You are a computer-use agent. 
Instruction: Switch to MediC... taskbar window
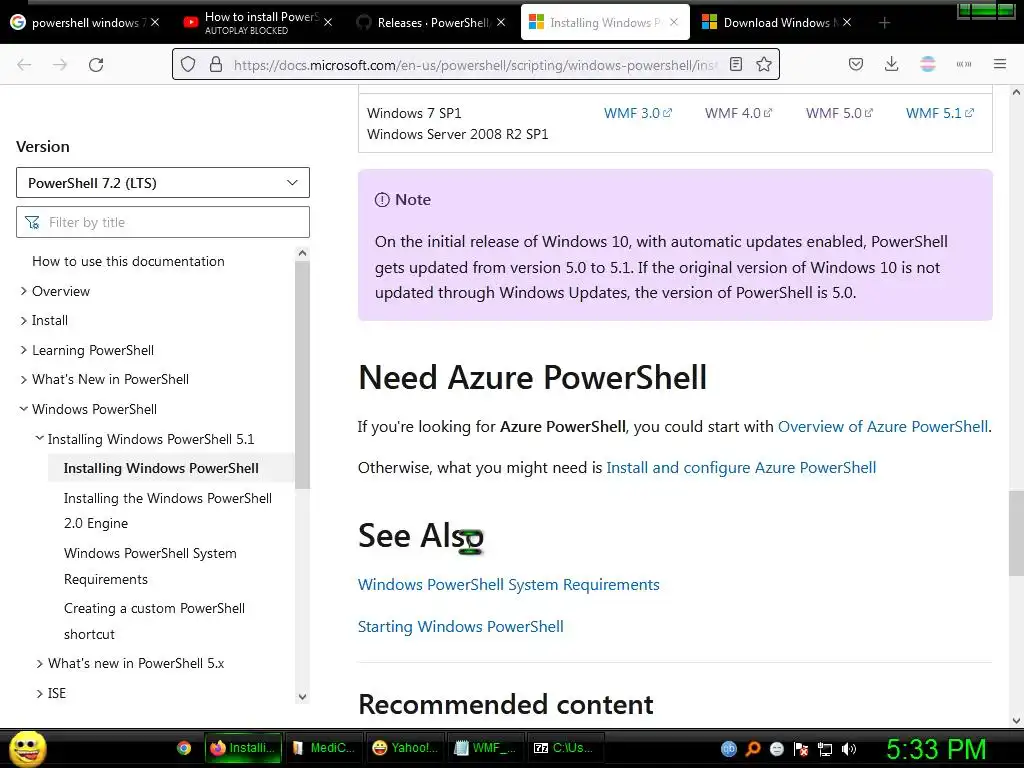tap(324, 748)
